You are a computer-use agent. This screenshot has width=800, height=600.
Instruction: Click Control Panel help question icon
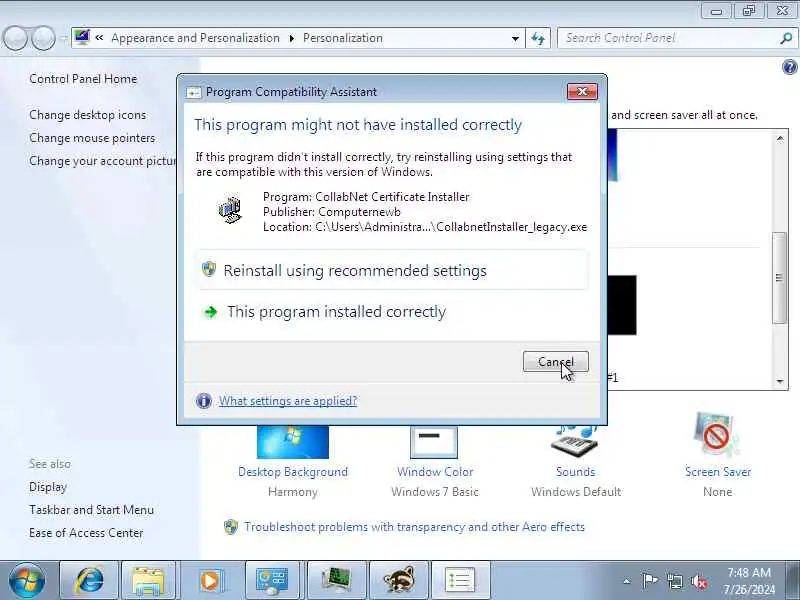[x=790, y=67]
